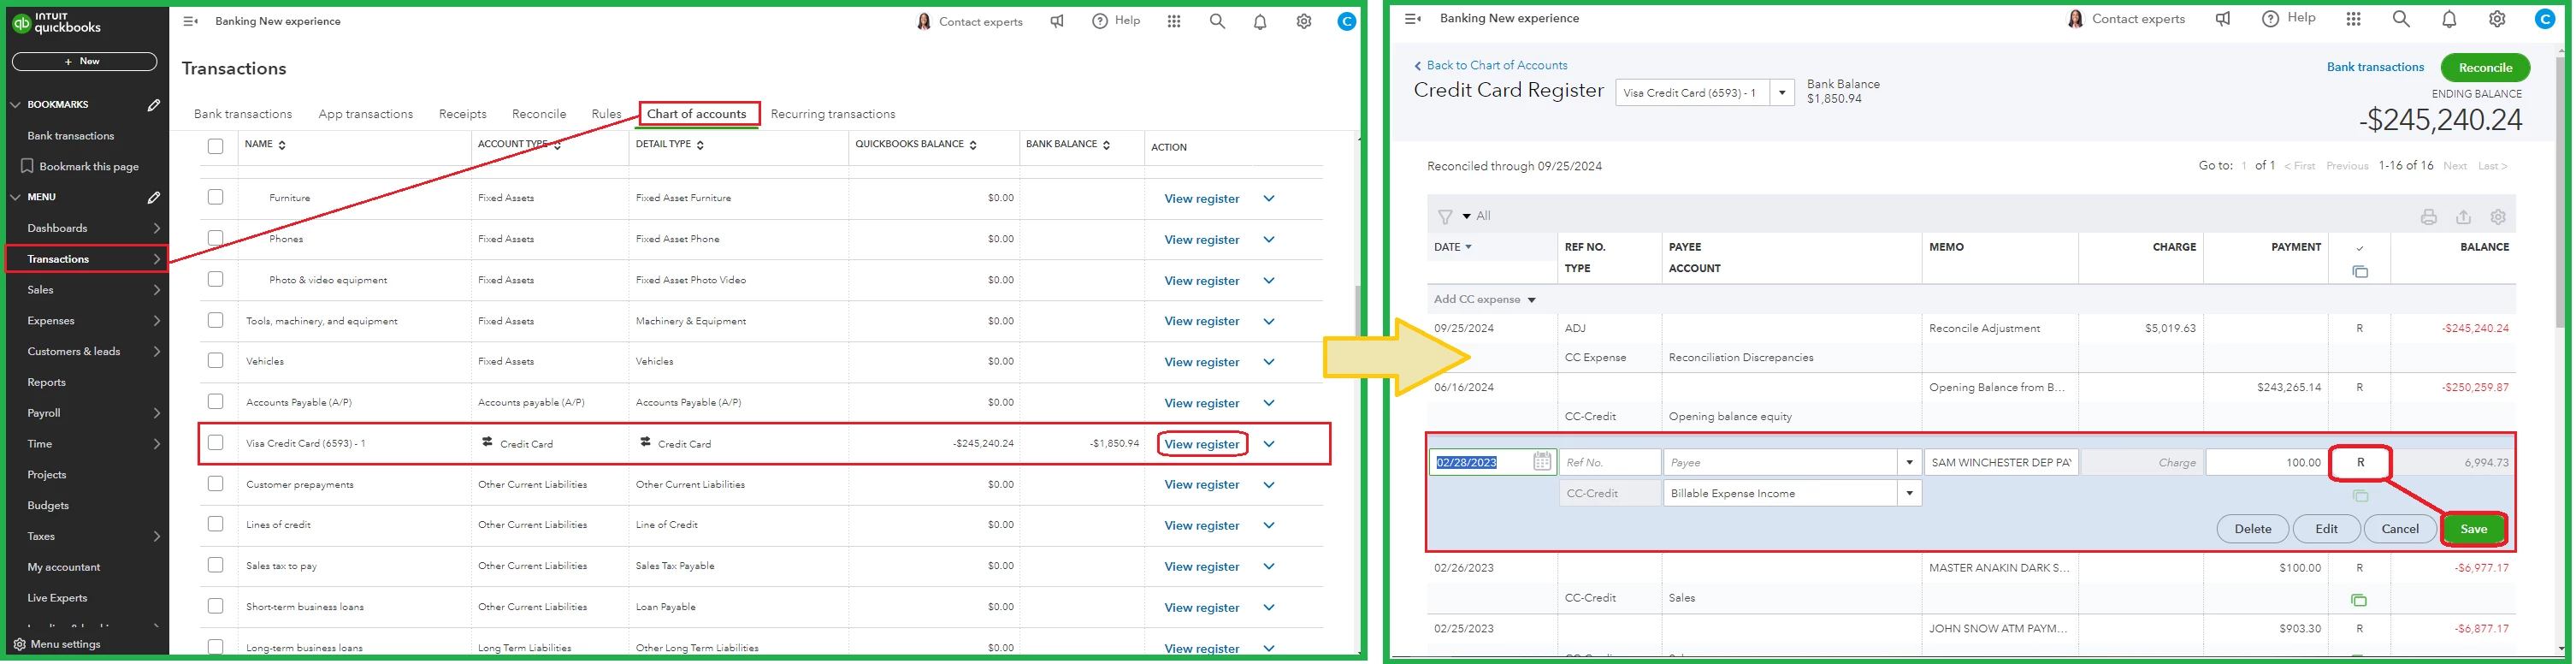Viewport: 2576px width, 664px height.
Task: Open the Visa Credit Card (6593) - 1 account selector
Action: [1705, 93]
